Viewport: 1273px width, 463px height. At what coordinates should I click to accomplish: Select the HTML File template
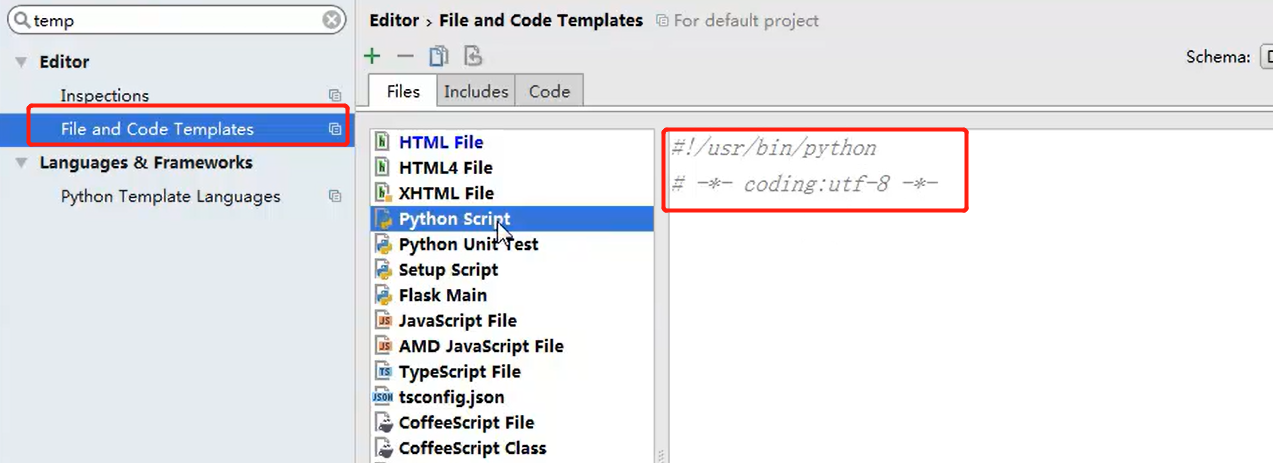click(x=441, y=143)
